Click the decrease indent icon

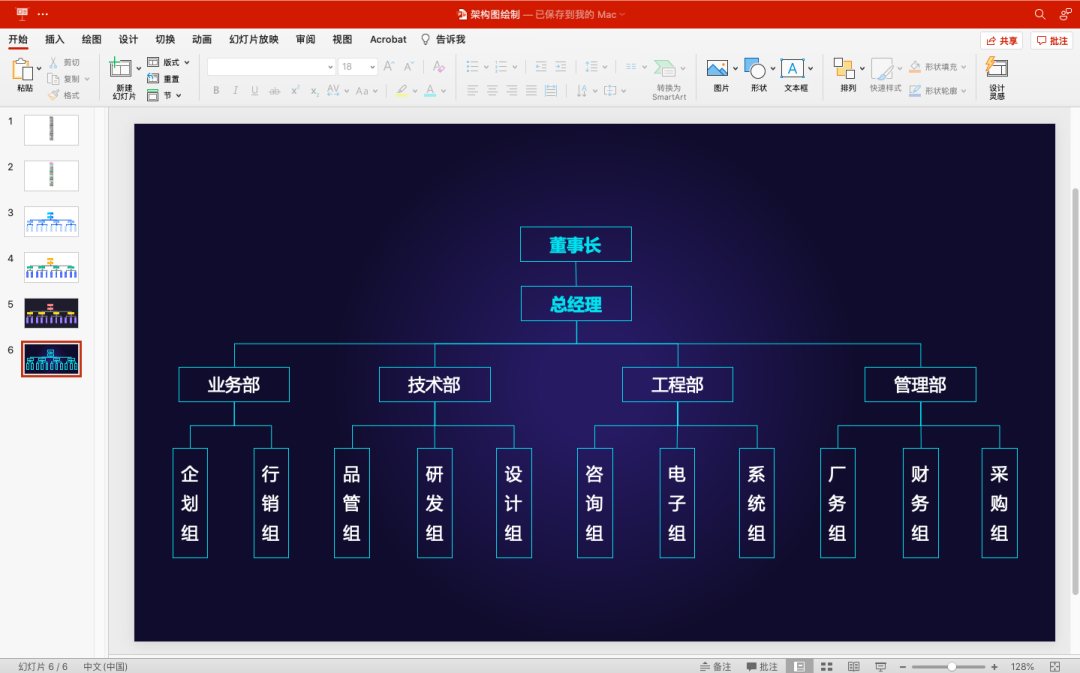coord(541,67)
